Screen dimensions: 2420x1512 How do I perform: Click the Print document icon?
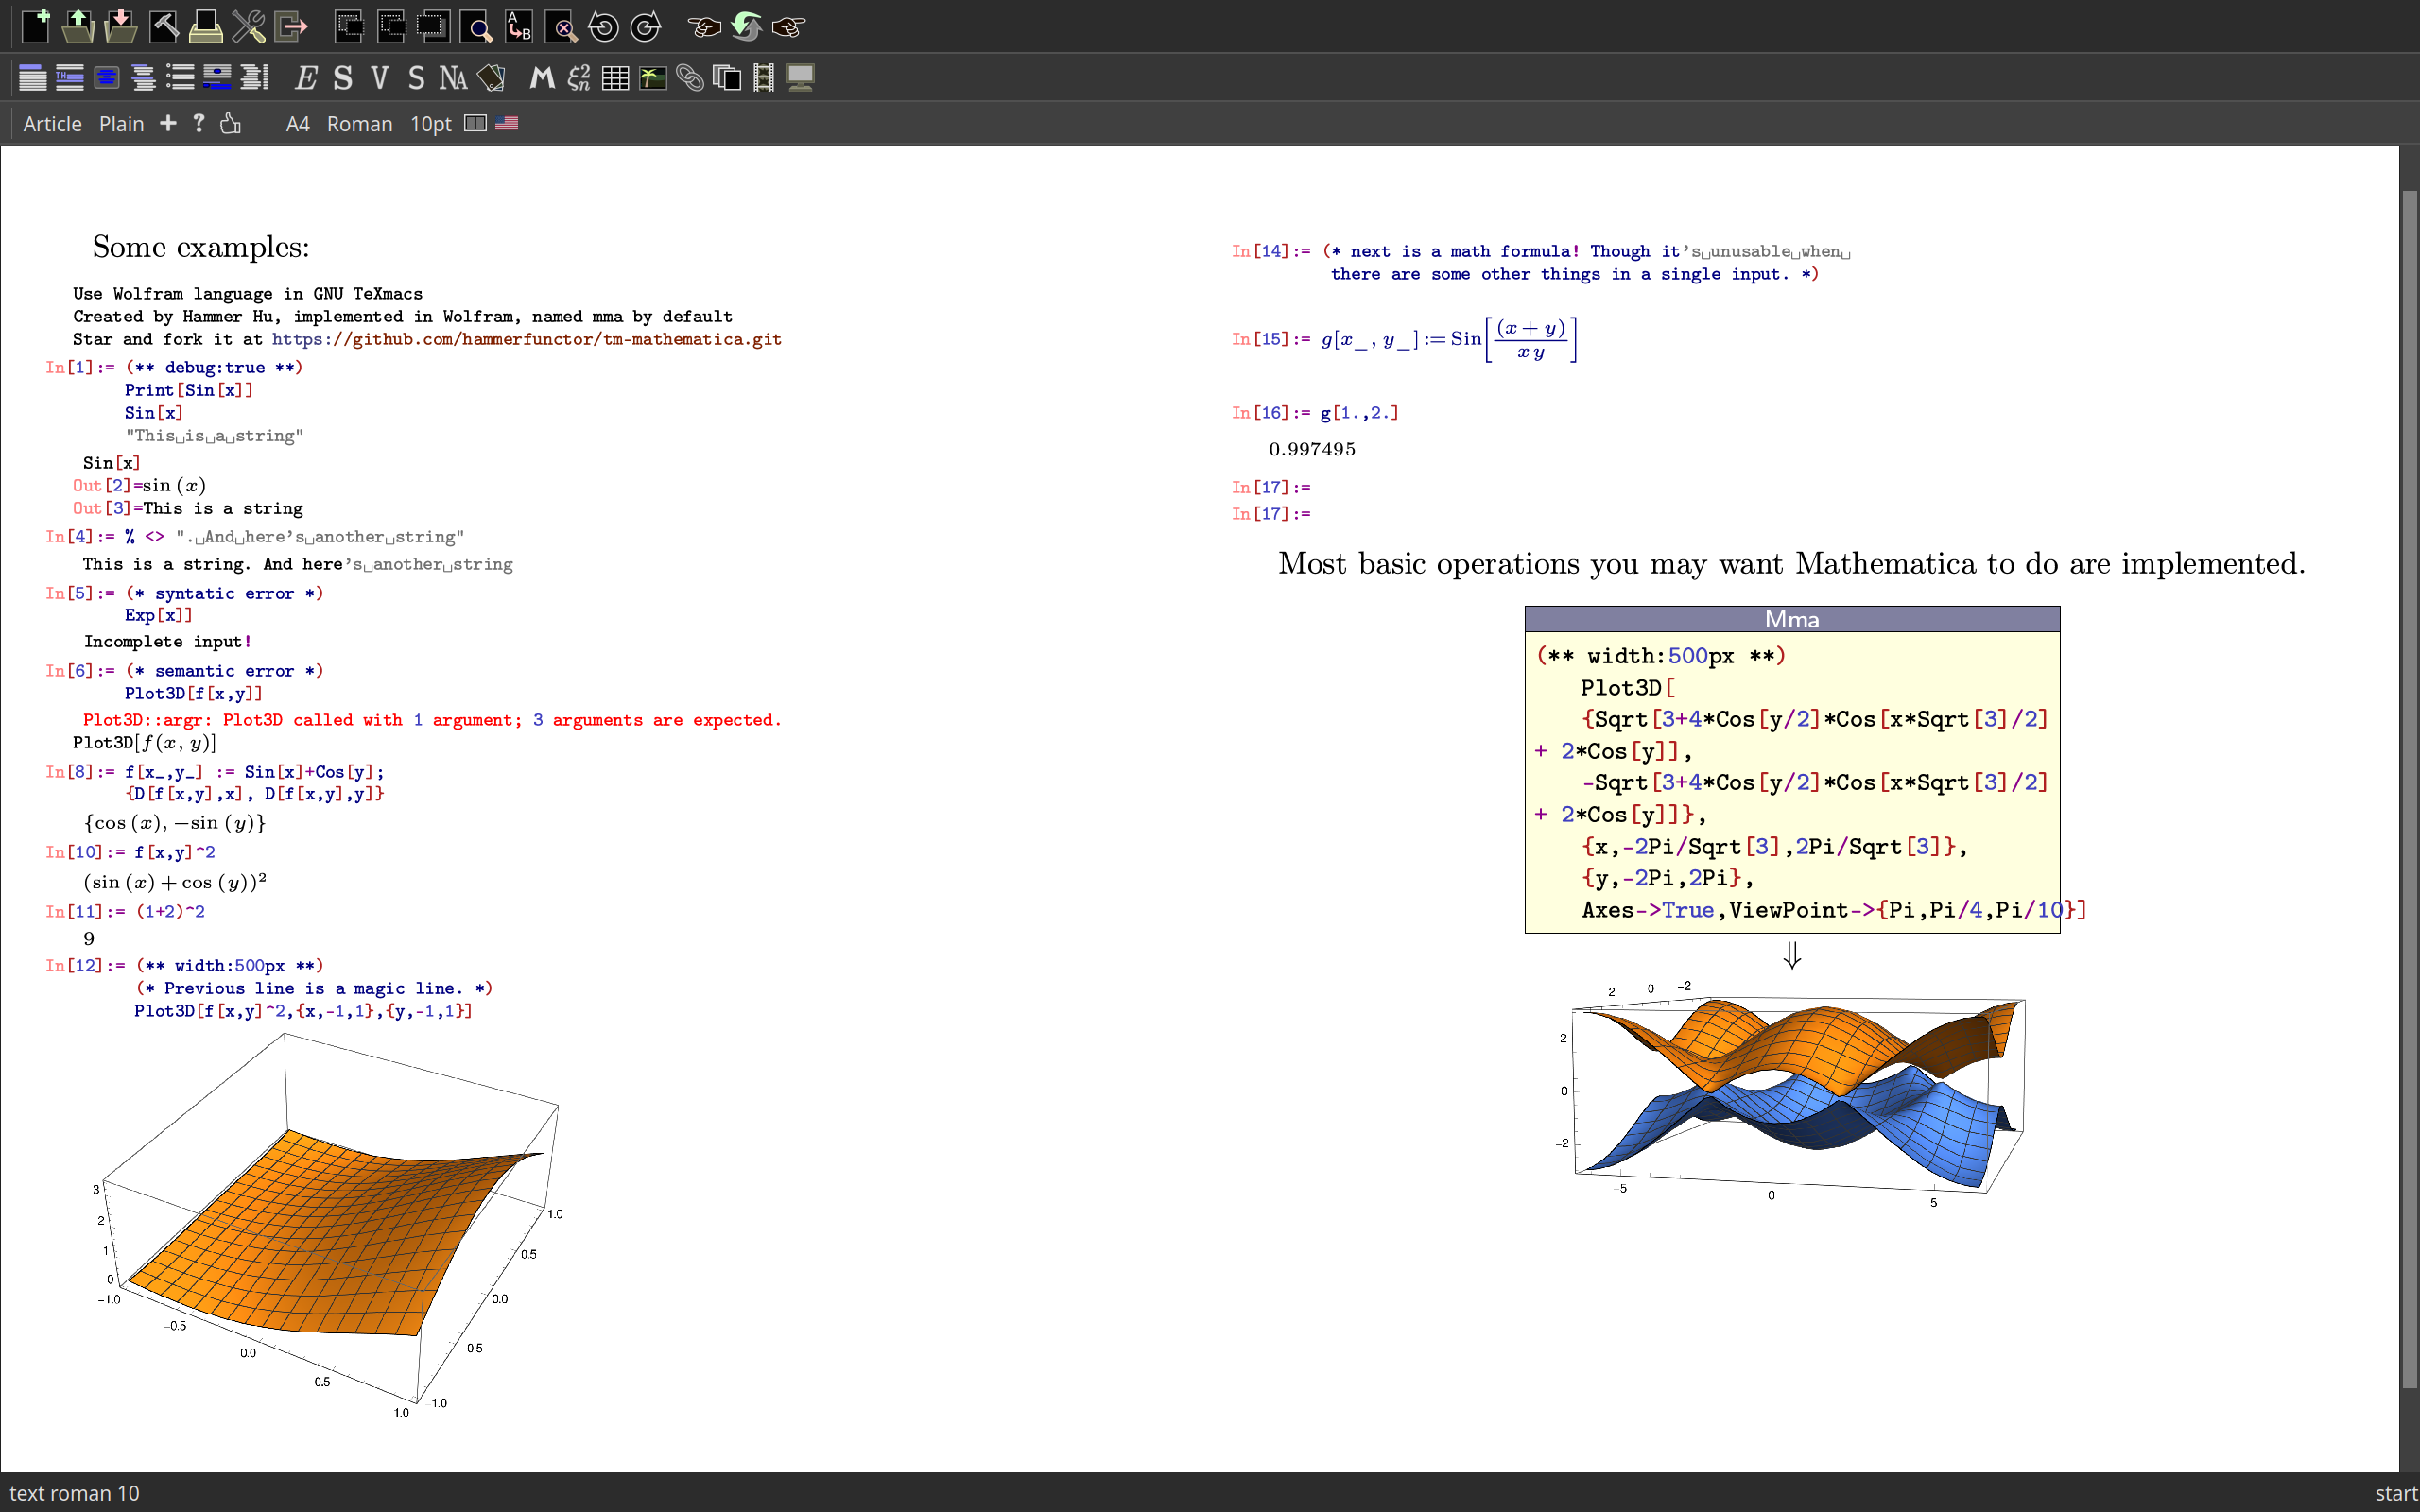(205, 26)
